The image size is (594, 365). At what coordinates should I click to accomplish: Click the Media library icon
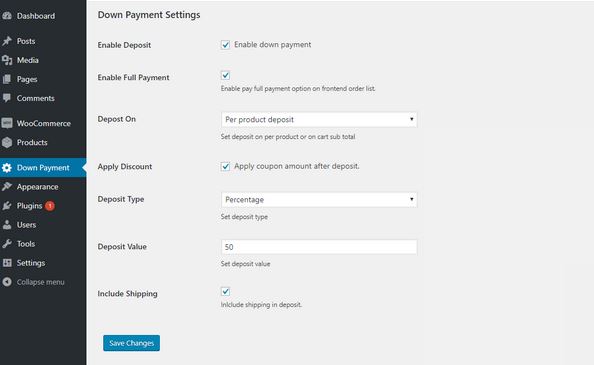[6, 60]
